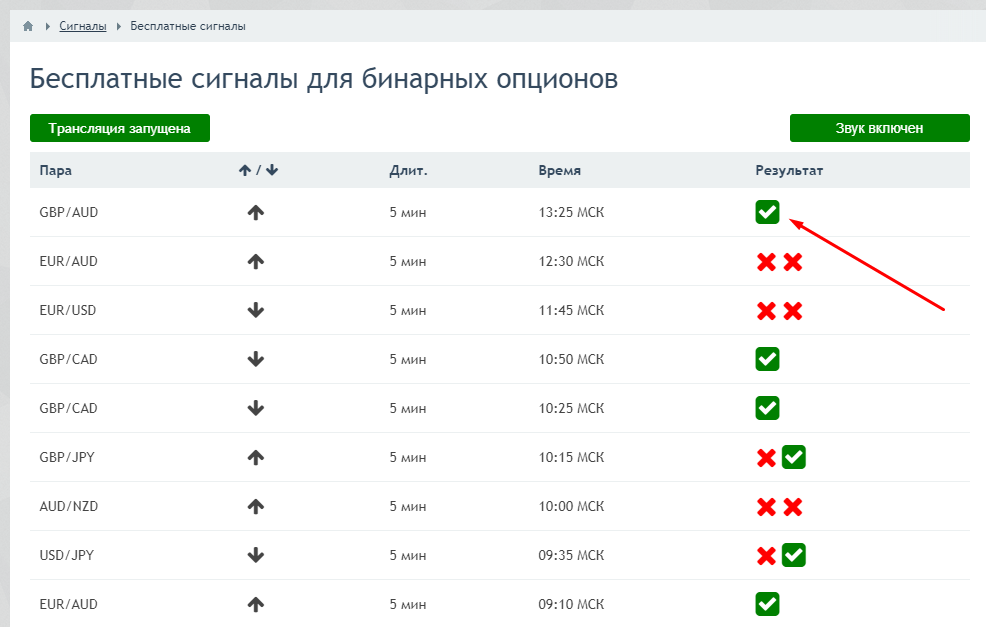Click the Длит. column header

[408, 170]
